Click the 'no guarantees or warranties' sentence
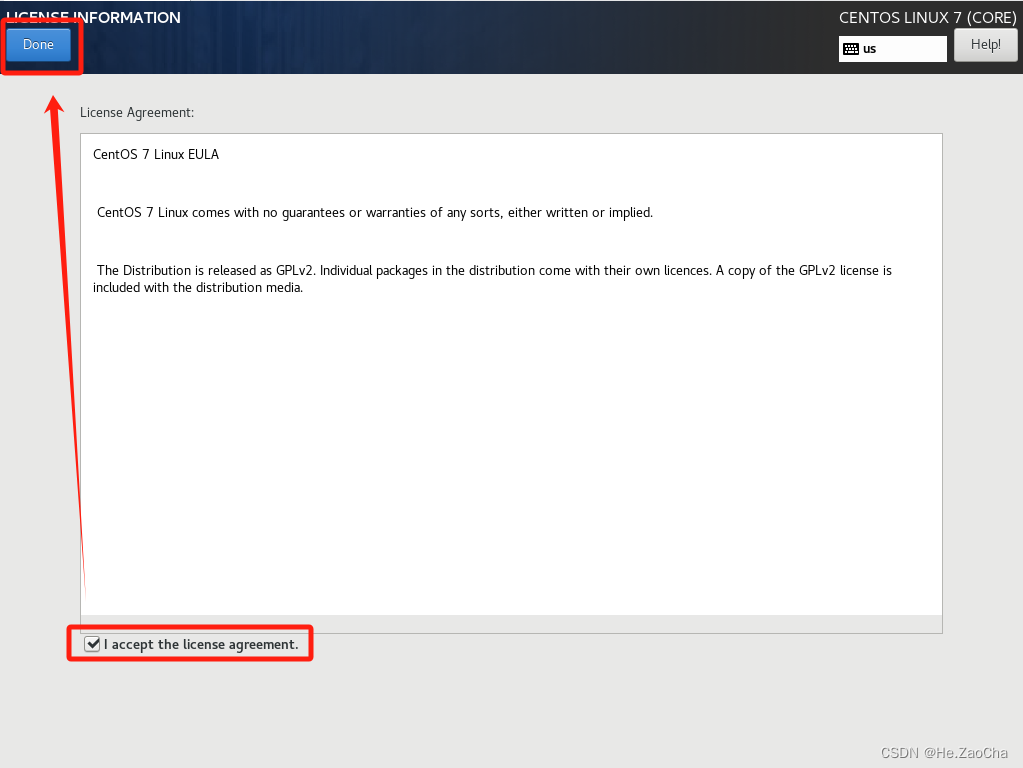Screen dimensions: 1023x768 pos(374,213)
